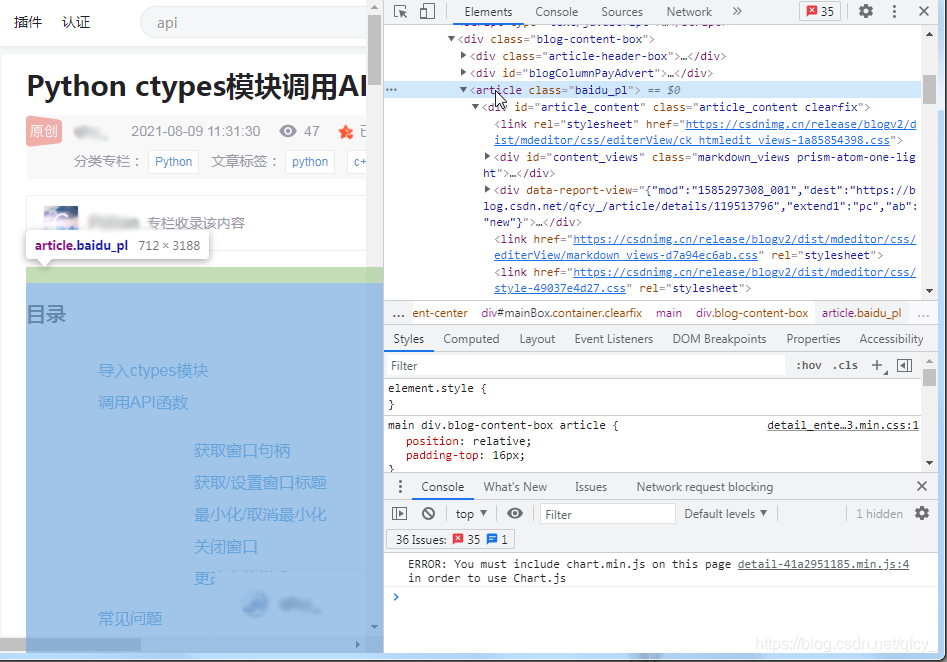Open the 35 errors badge
The height and width of the screenshot is (662, 947).
[x=820, y=11]
